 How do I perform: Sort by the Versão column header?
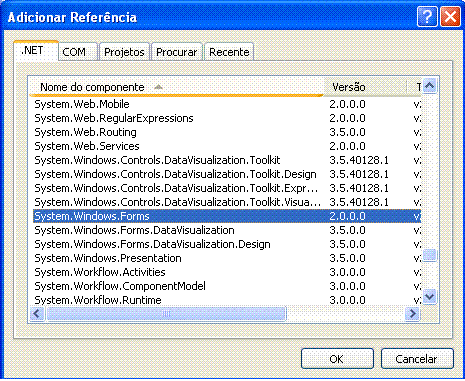point(365,87)
